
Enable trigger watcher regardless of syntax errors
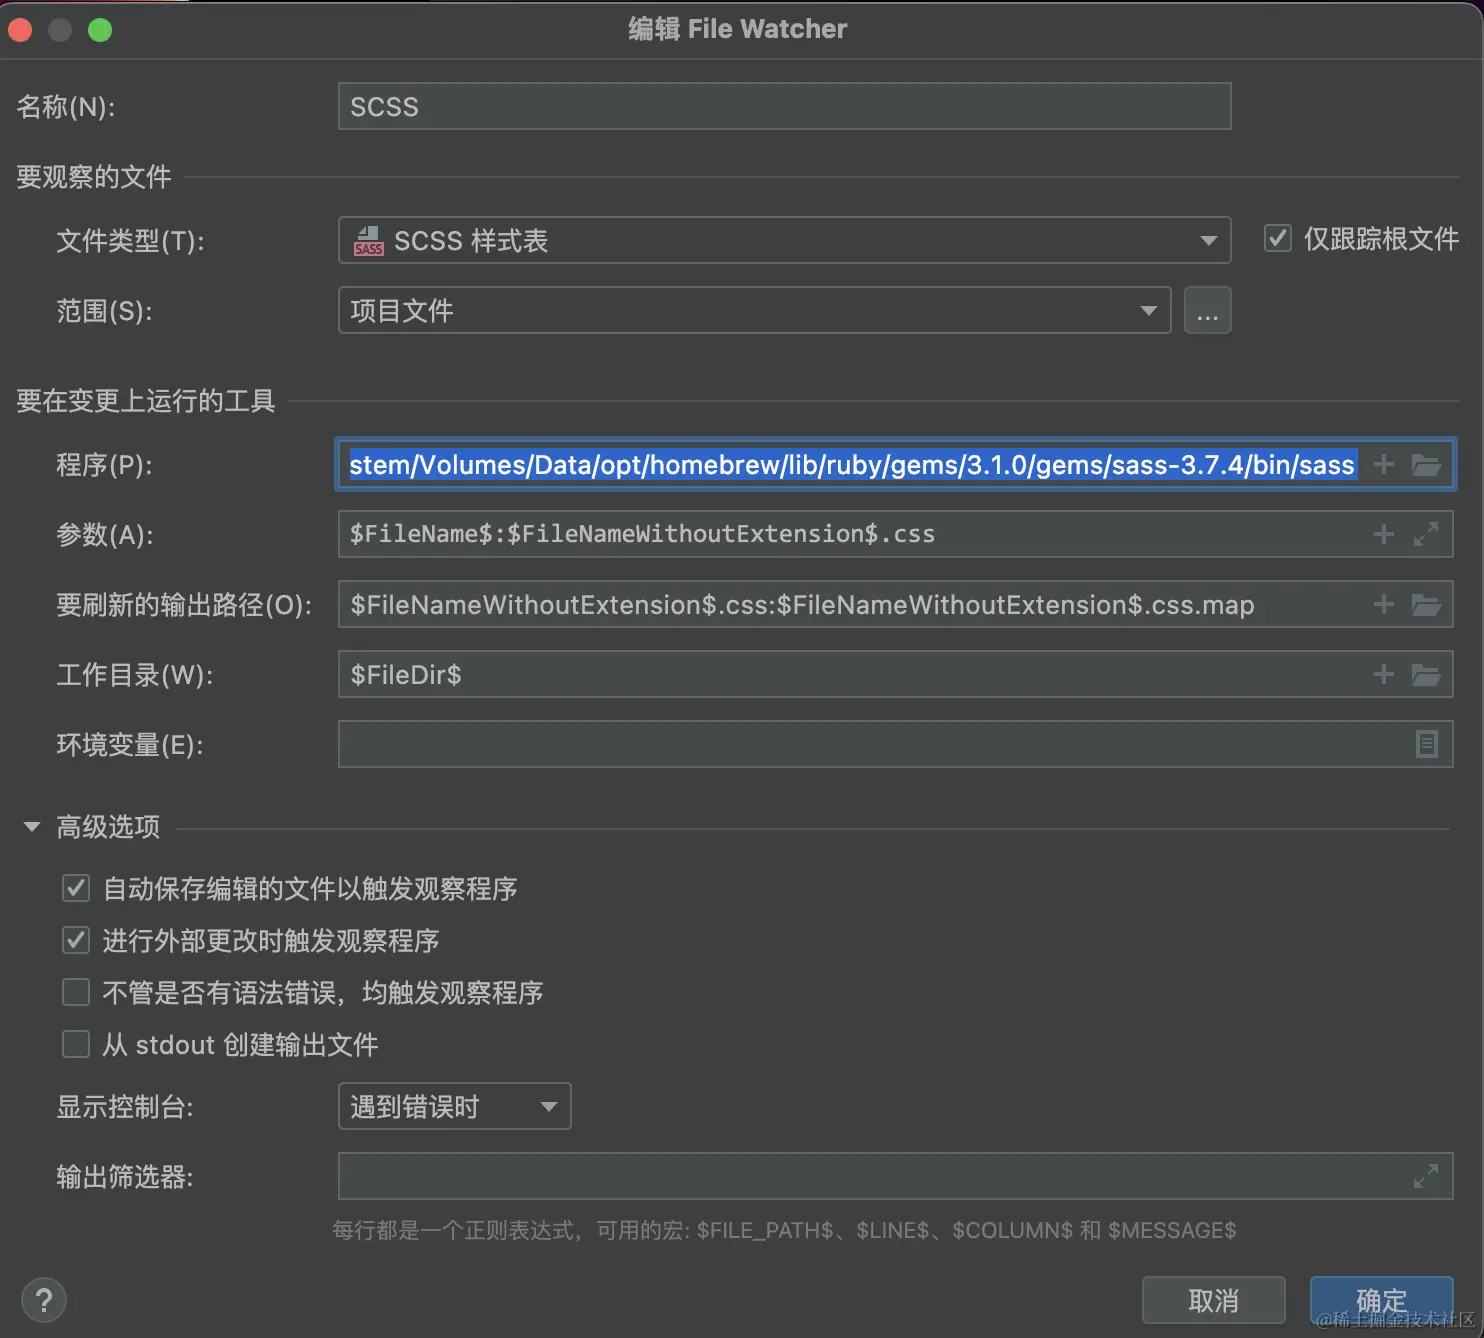click(x=76, y=992)
